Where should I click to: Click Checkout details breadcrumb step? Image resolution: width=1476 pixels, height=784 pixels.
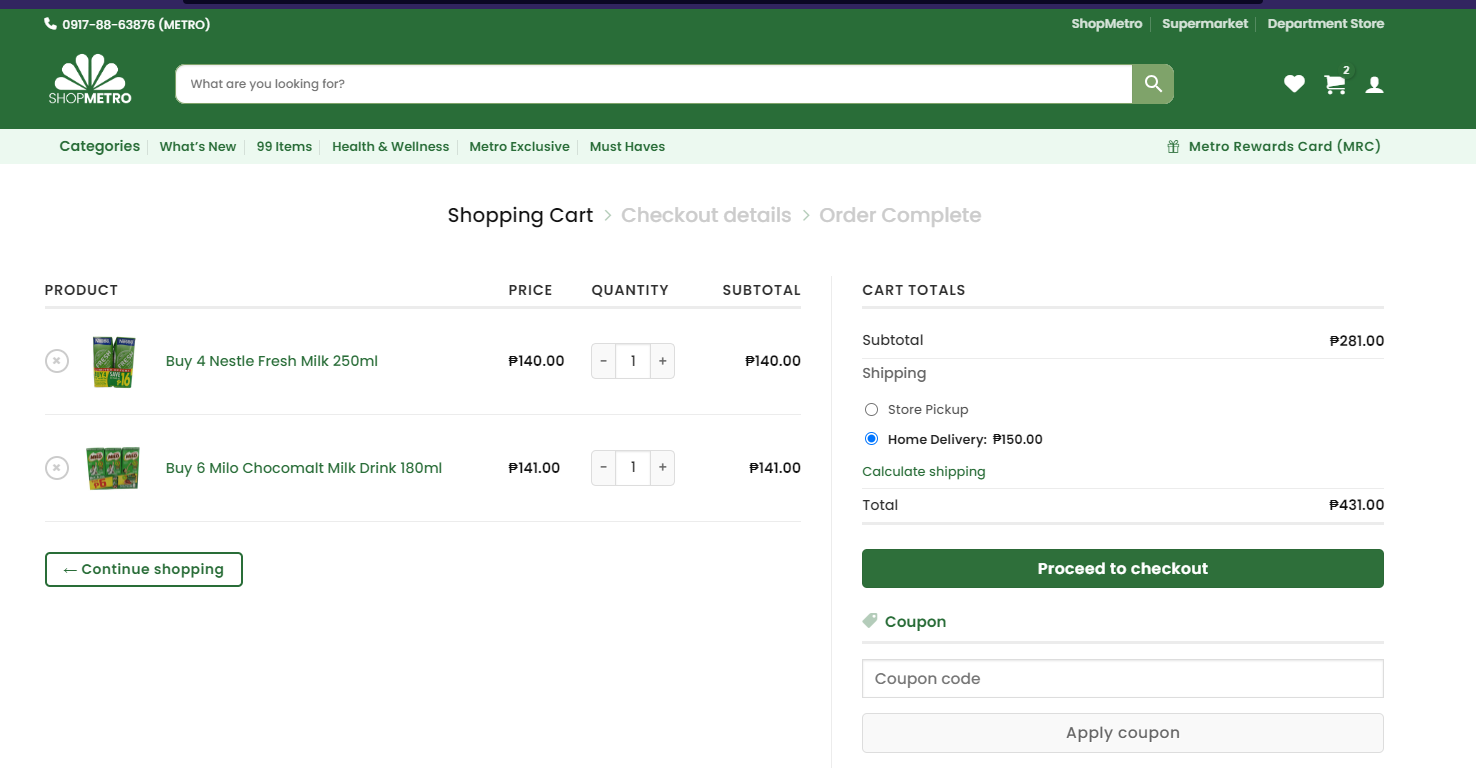pos(706,215)
